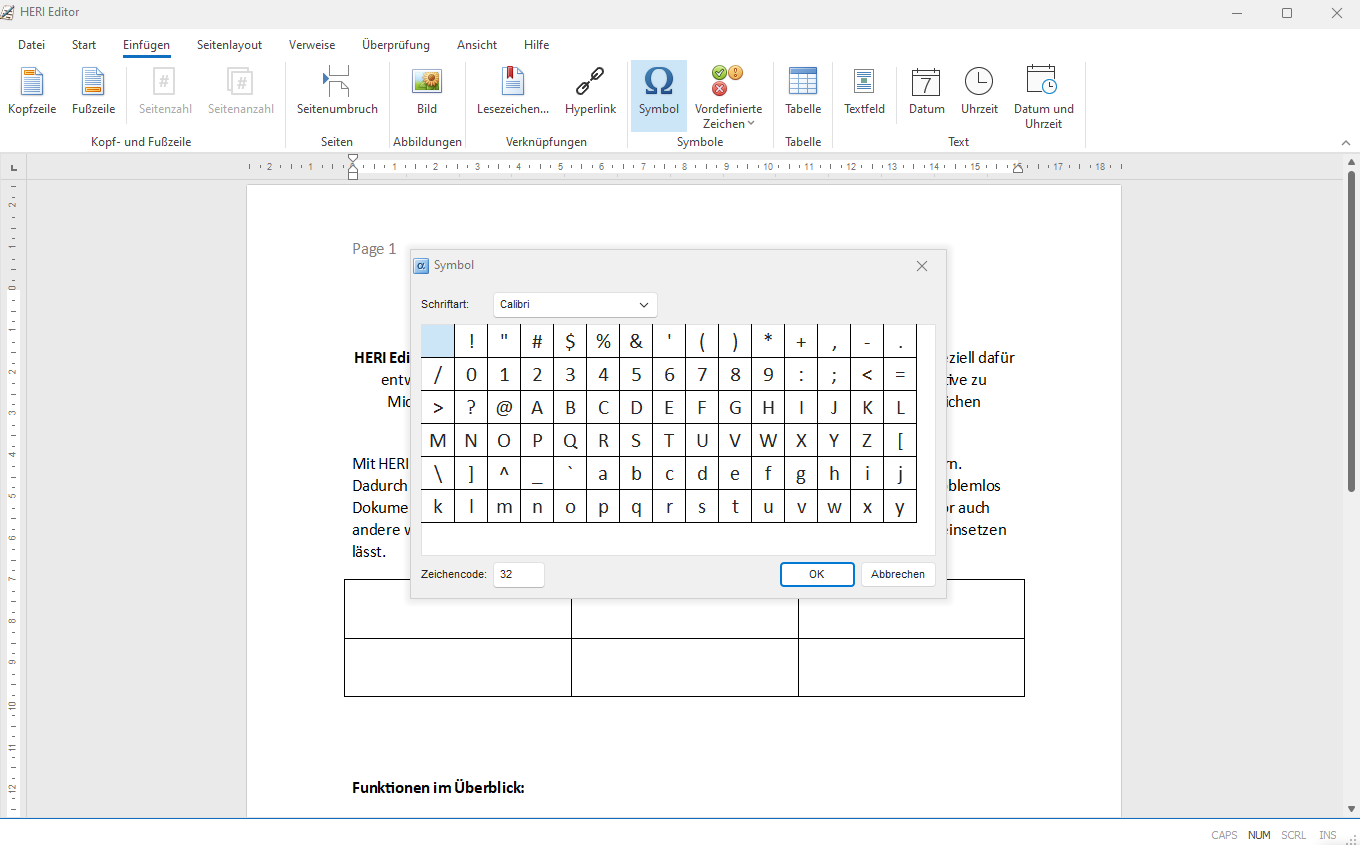1360x845 pixels.
Task: Insert a Textfeld text box
Action: coord(864,92)
